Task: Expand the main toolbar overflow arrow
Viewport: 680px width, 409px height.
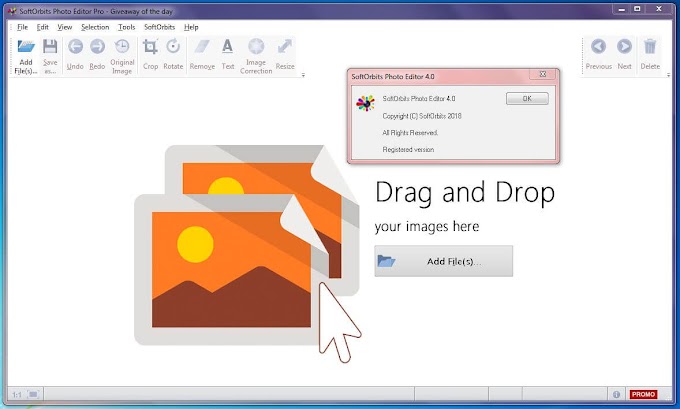Action: 303,75
